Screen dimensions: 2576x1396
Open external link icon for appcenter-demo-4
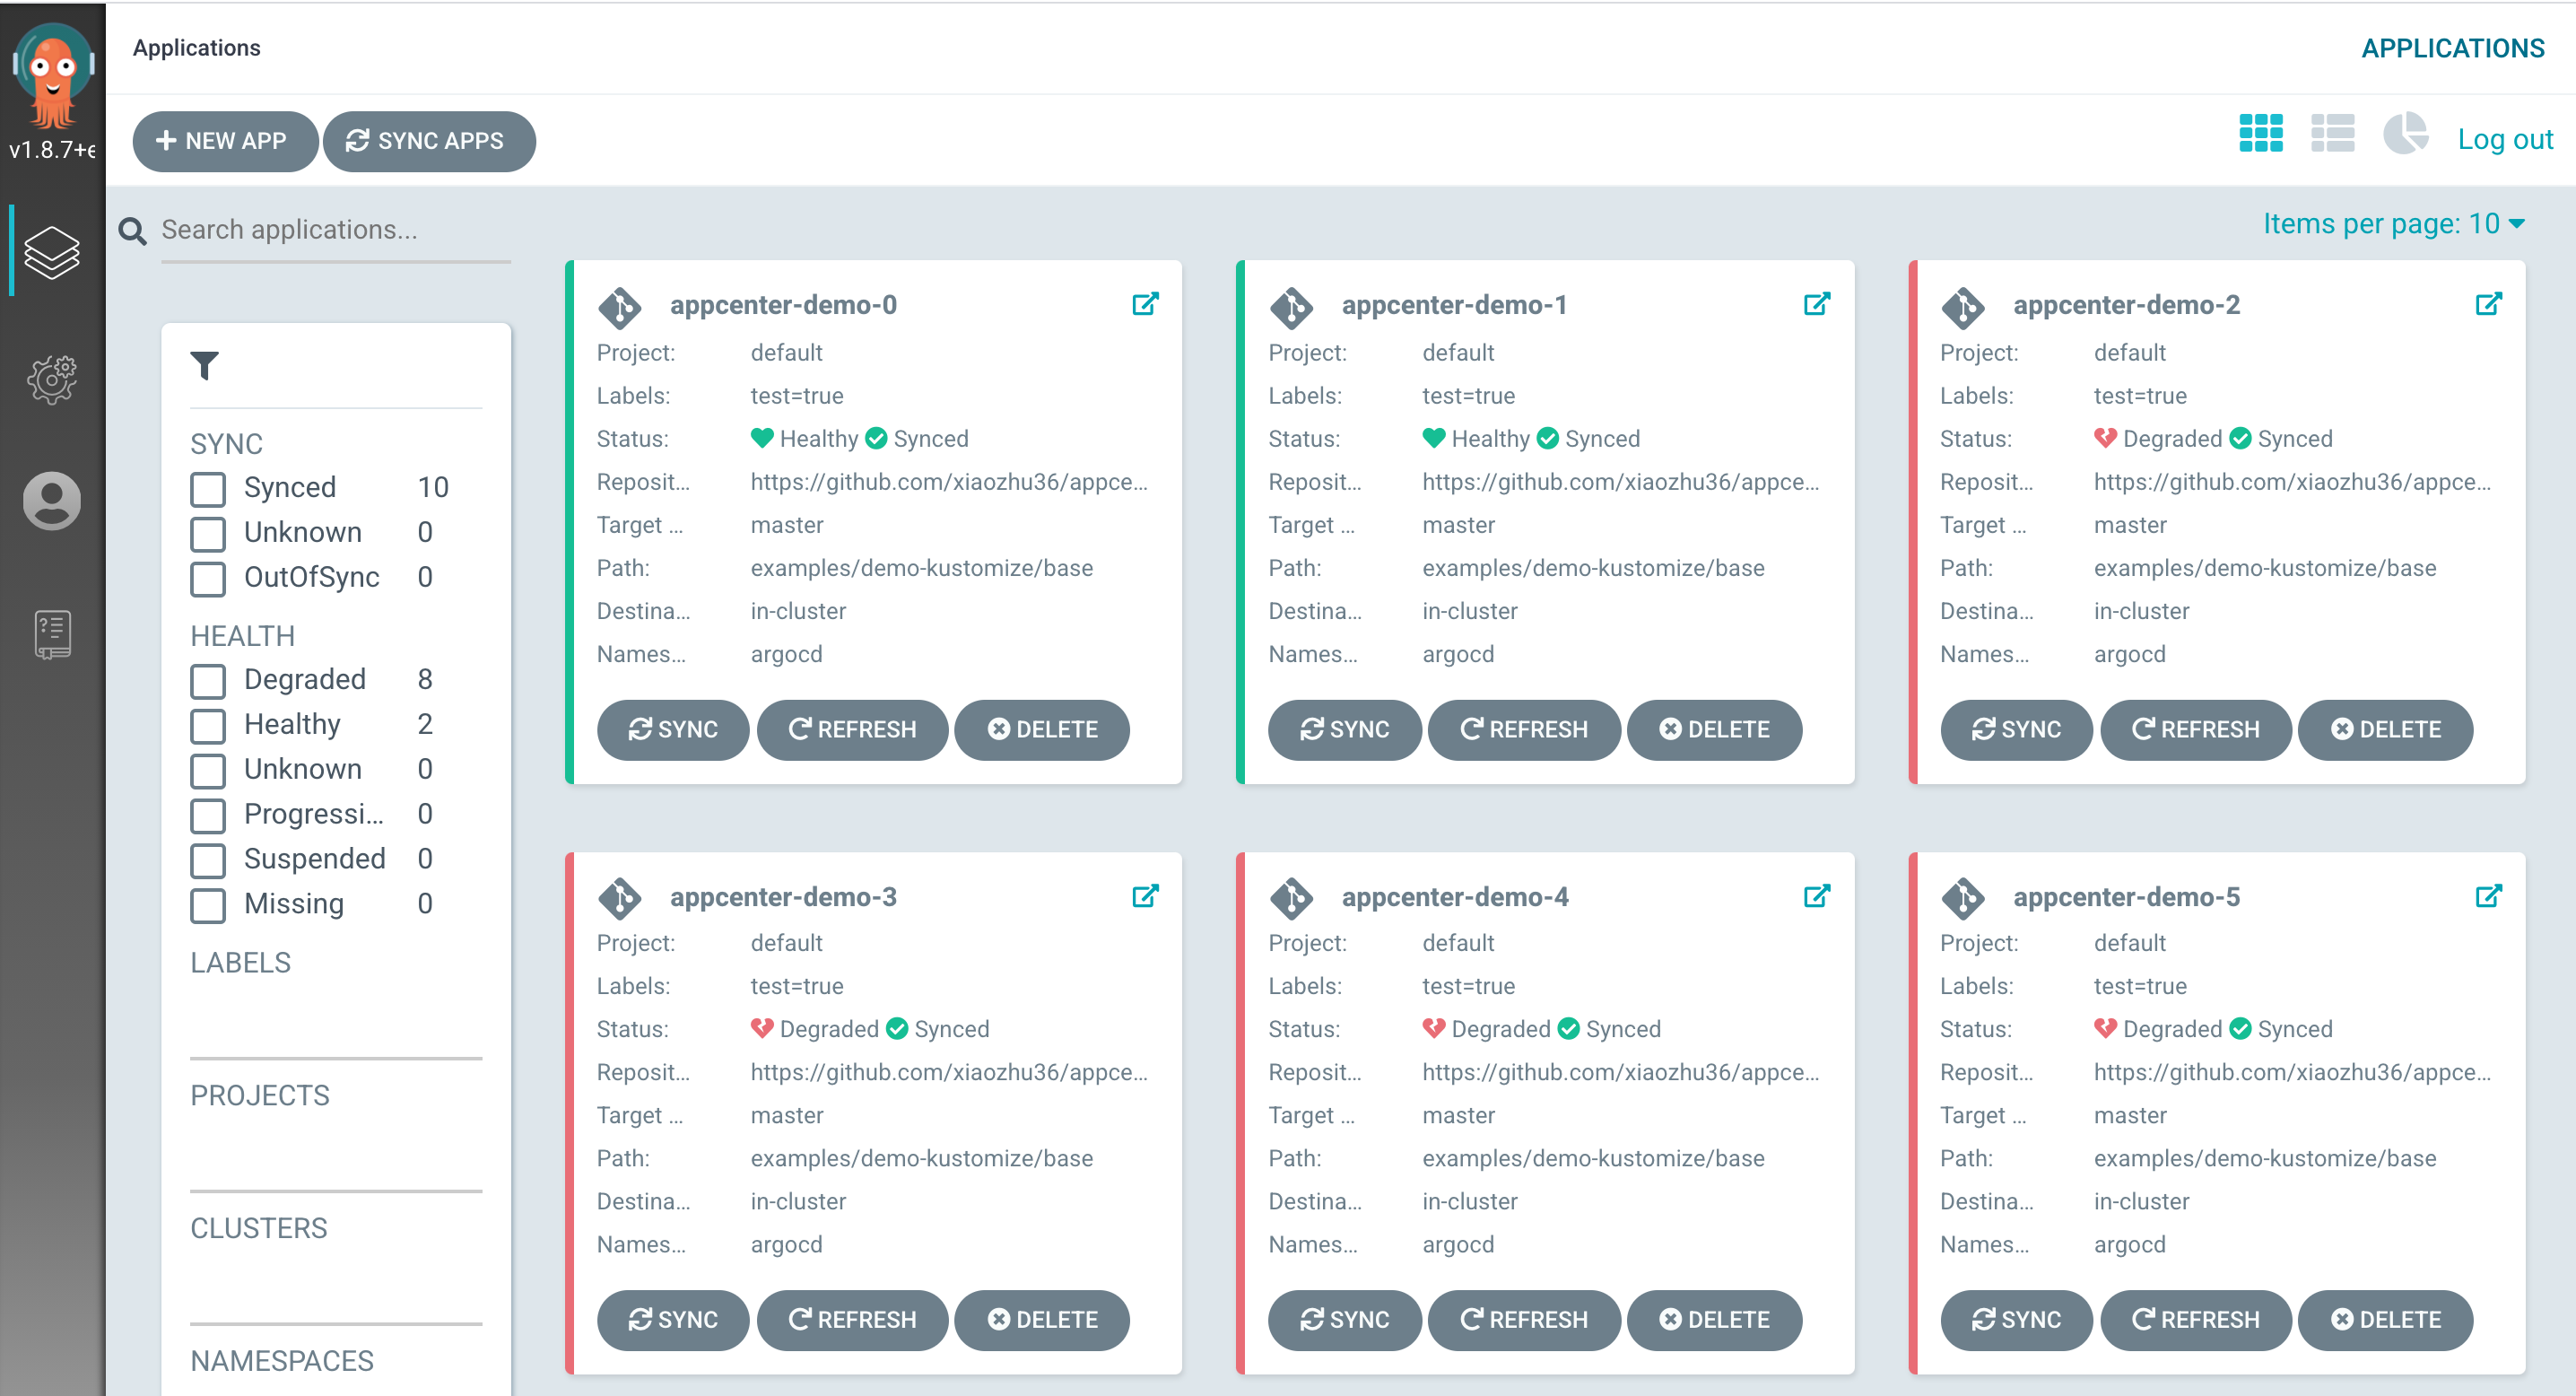pos(1816,896)
